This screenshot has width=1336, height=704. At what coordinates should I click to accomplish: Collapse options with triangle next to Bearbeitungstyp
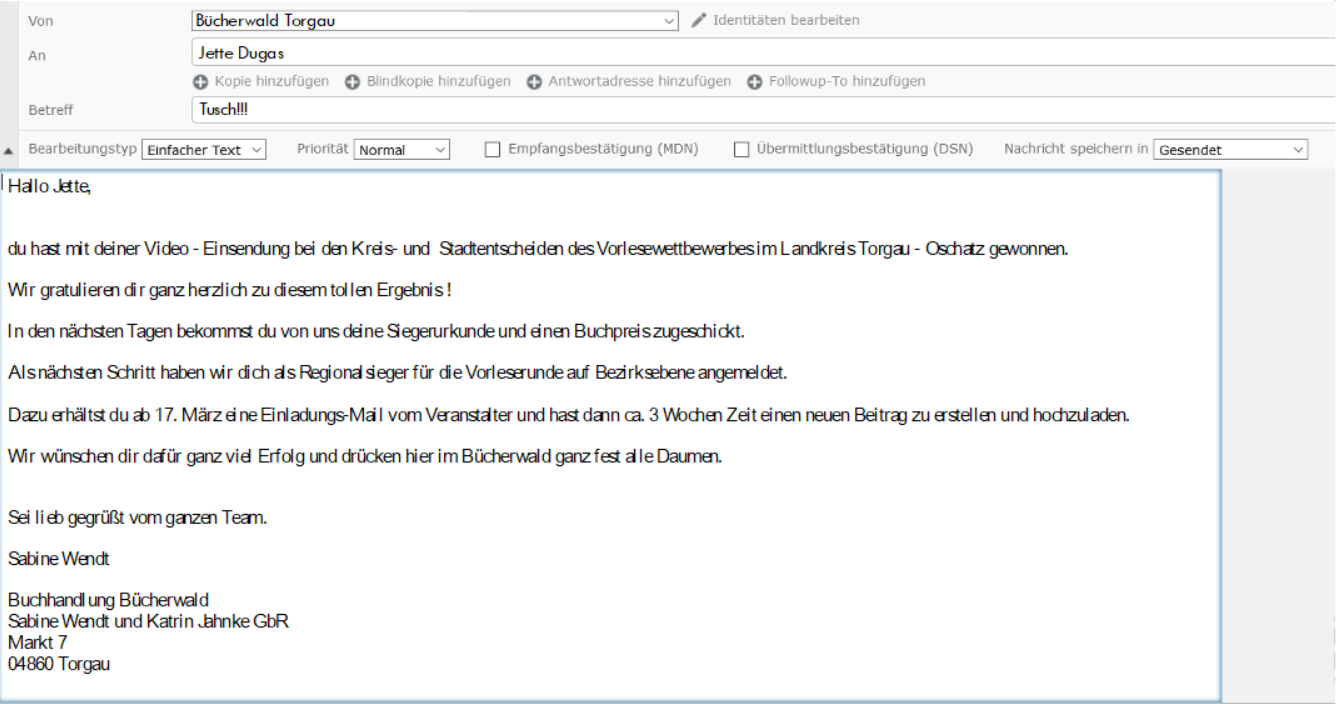(x=9, y=150)
